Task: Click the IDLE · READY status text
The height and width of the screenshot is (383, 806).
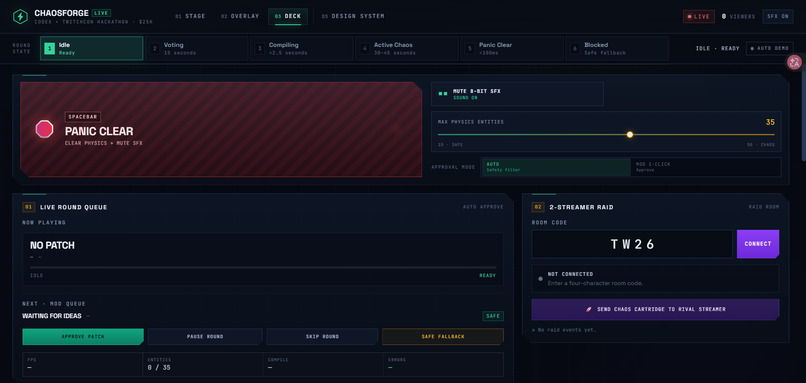Action: pos(718,48)
